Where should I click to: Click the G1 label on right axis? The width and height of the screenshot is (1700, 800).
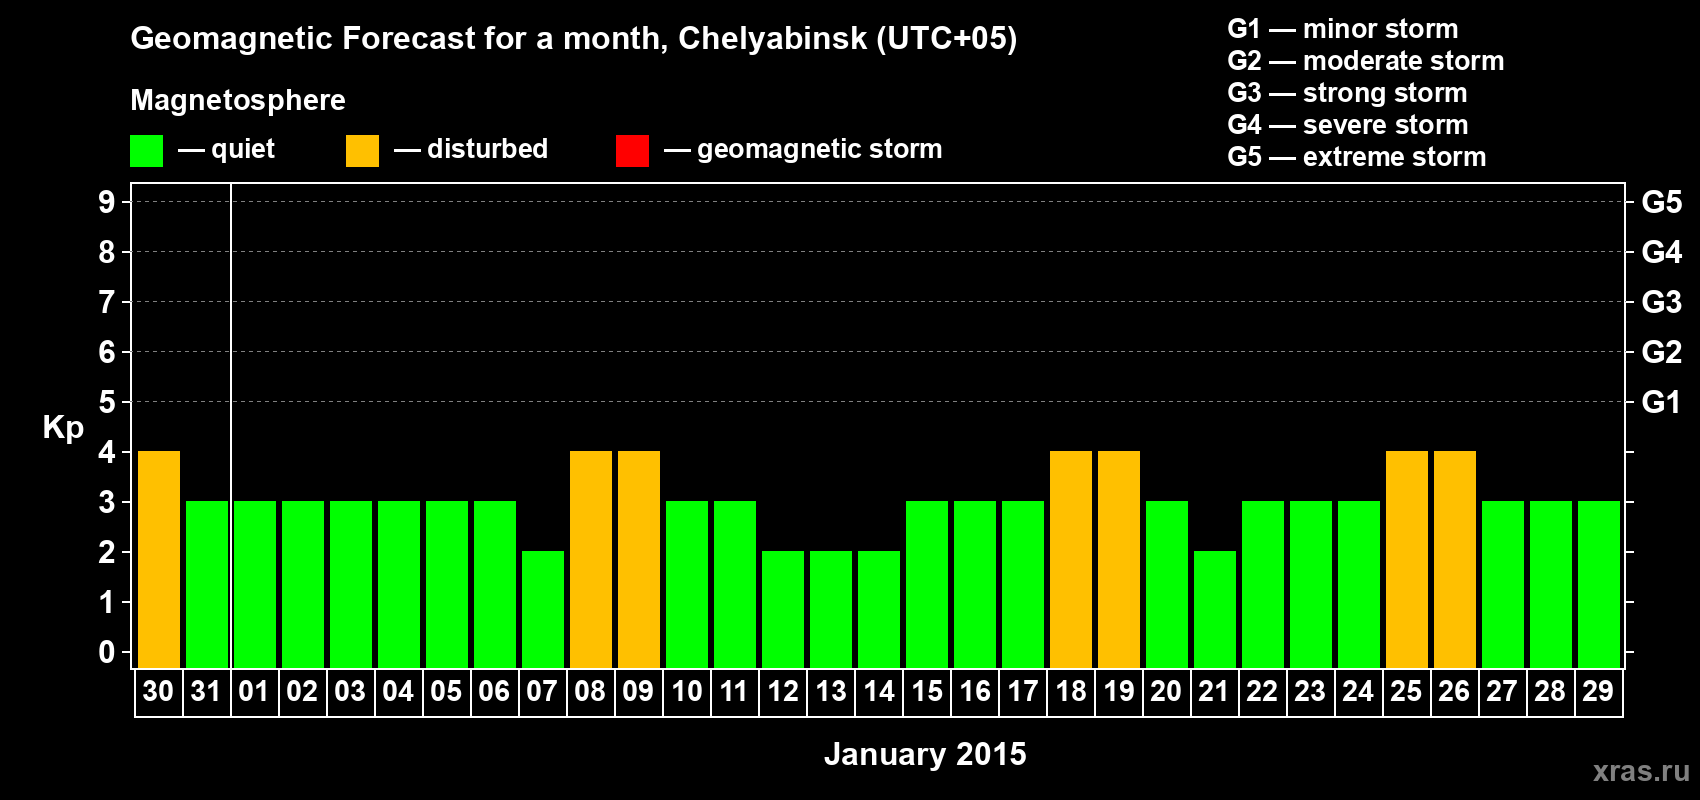(1662, 402)
